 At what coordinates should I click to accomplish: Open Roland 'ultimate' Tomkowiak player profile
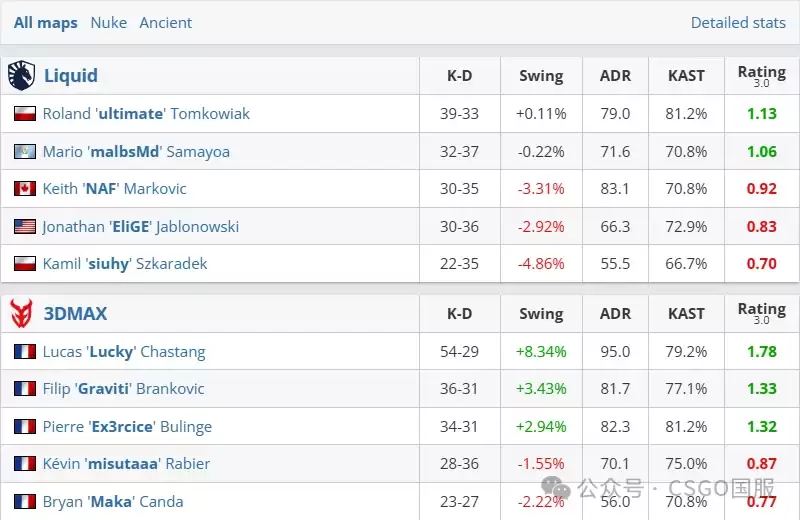pos(146,113)
